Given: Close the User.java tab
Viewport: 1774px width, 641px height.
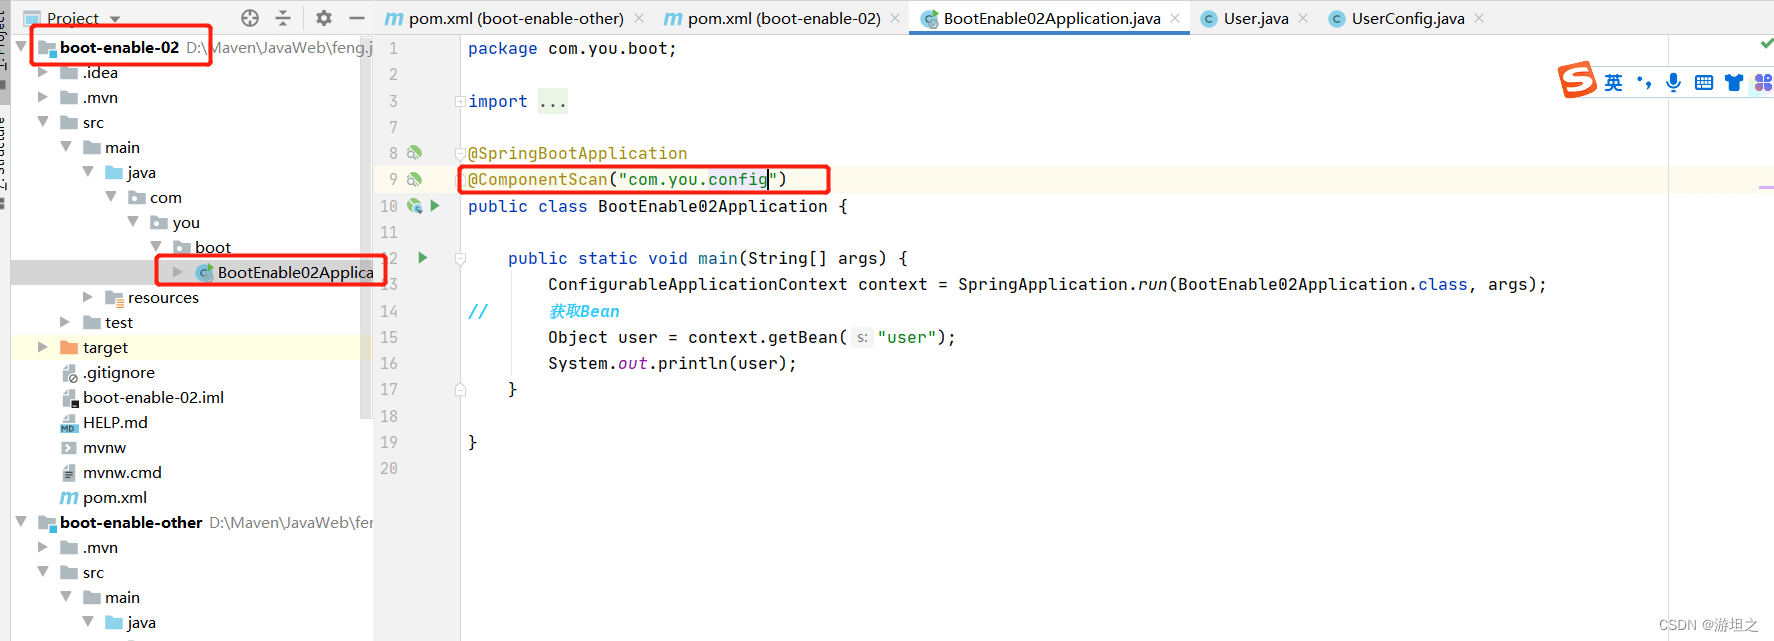Looking at the screenshot, I should click(x=1303, y=18).
